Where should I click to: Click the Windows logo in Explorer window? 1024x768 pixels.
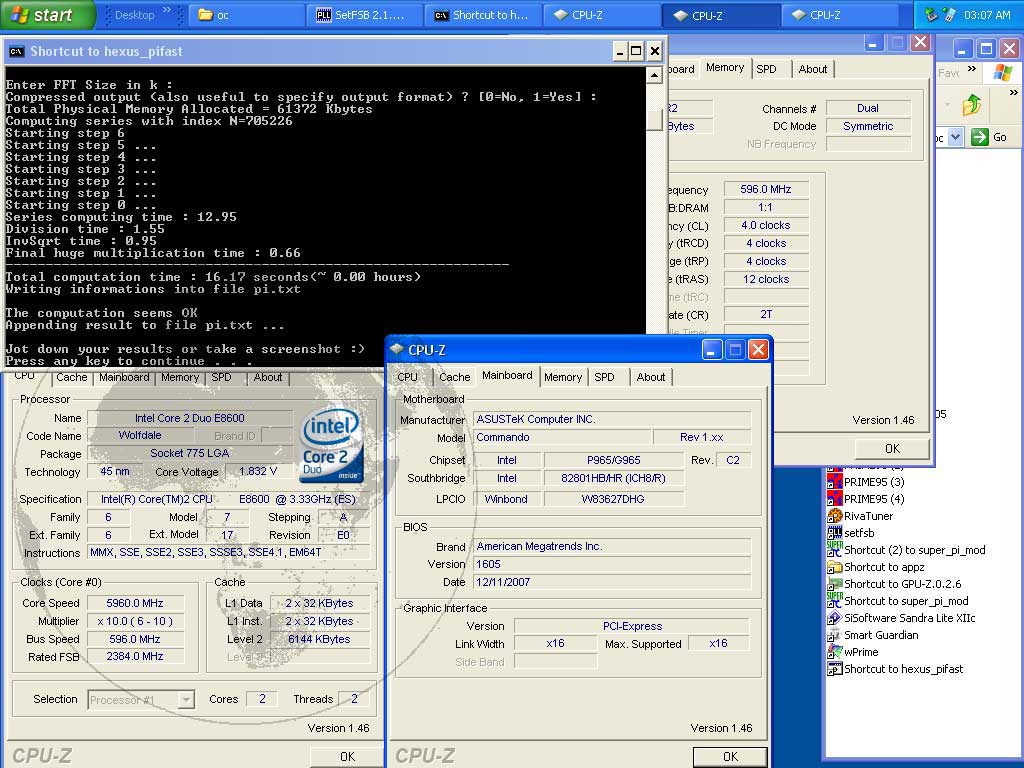[x=1002, y=72]
